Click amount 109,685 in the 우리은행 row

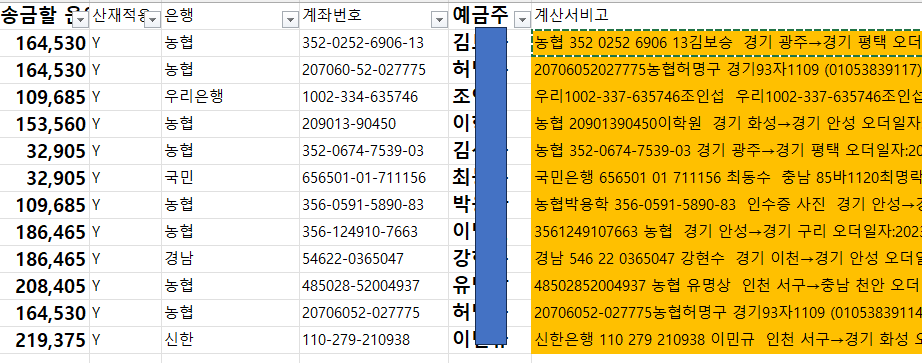pyautogui.click(x=45, y=97)
